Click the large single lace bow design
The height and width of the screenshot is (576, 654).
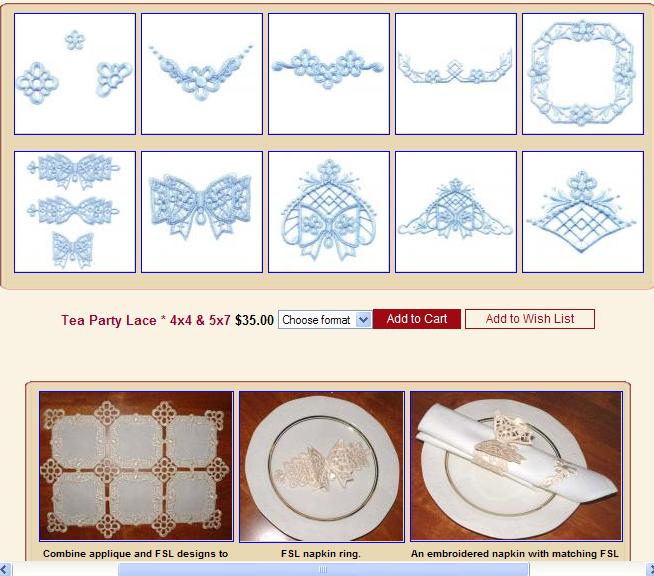202,212
